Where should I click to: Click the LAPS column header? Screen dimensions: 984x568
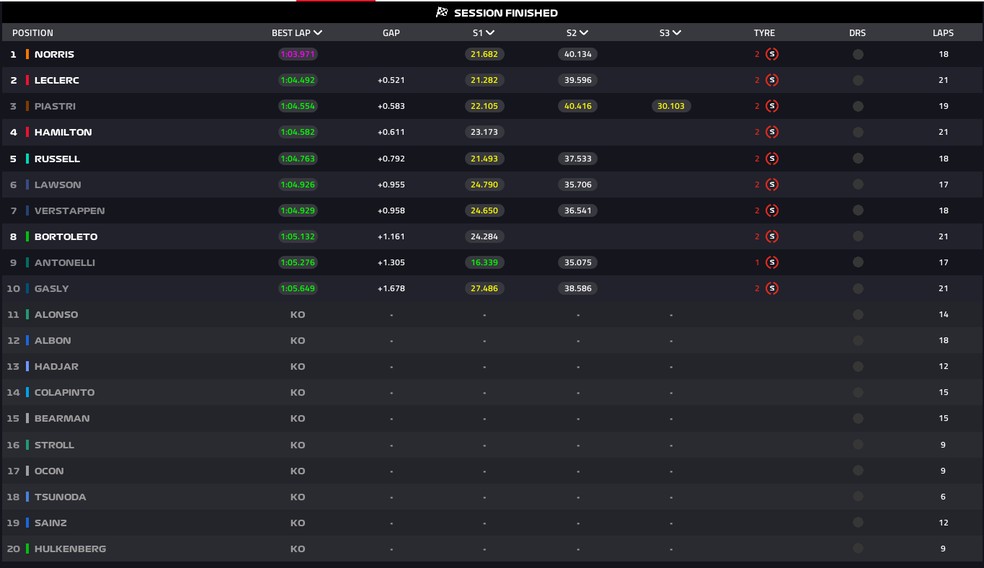click(x=943, y=33)
